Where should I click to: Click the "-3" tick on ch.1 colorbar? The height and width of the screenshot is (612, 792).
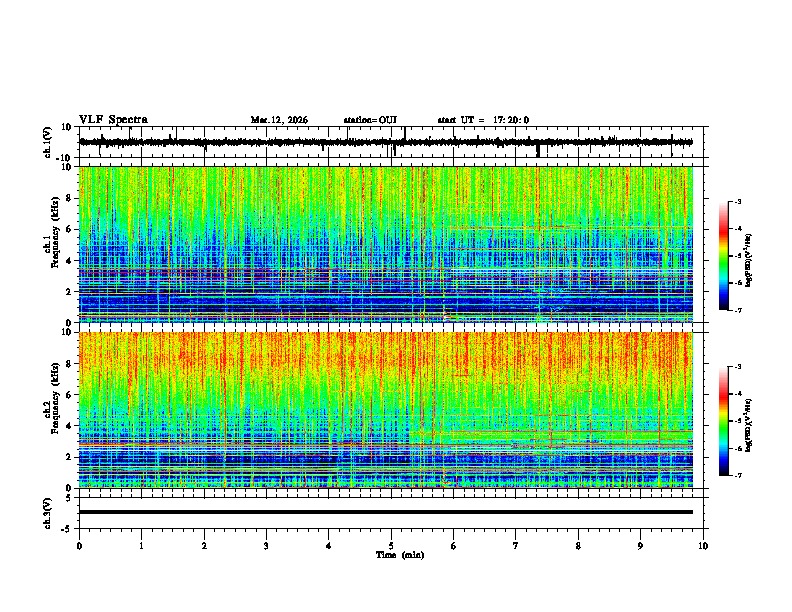[737, 201]
